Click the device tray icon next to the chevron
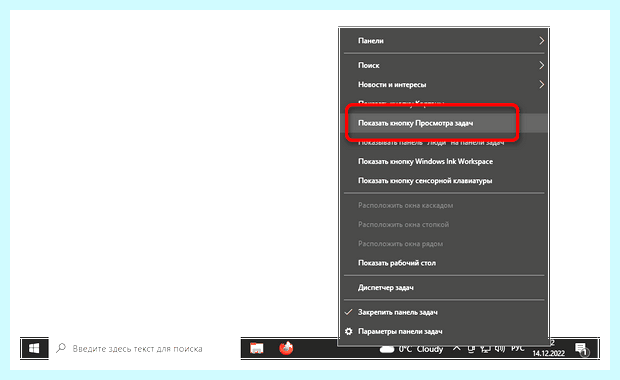Viewport: 620px width, 380px height. pos(471,349)
